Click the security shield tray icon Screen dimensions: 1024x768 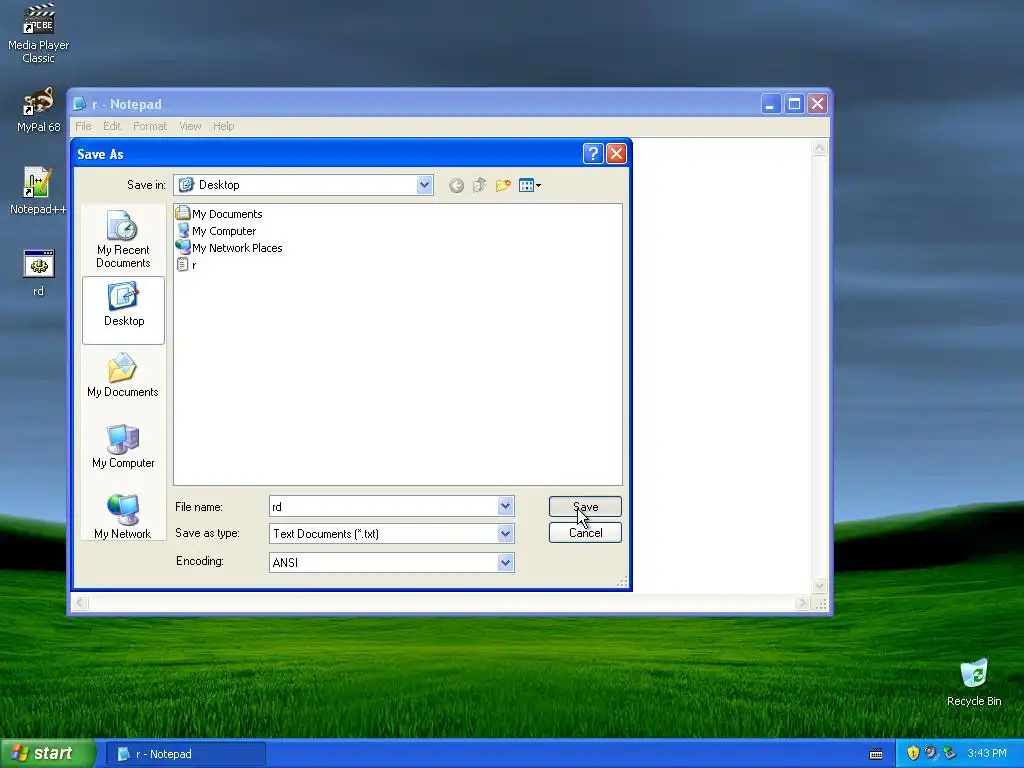coord(913,753)
